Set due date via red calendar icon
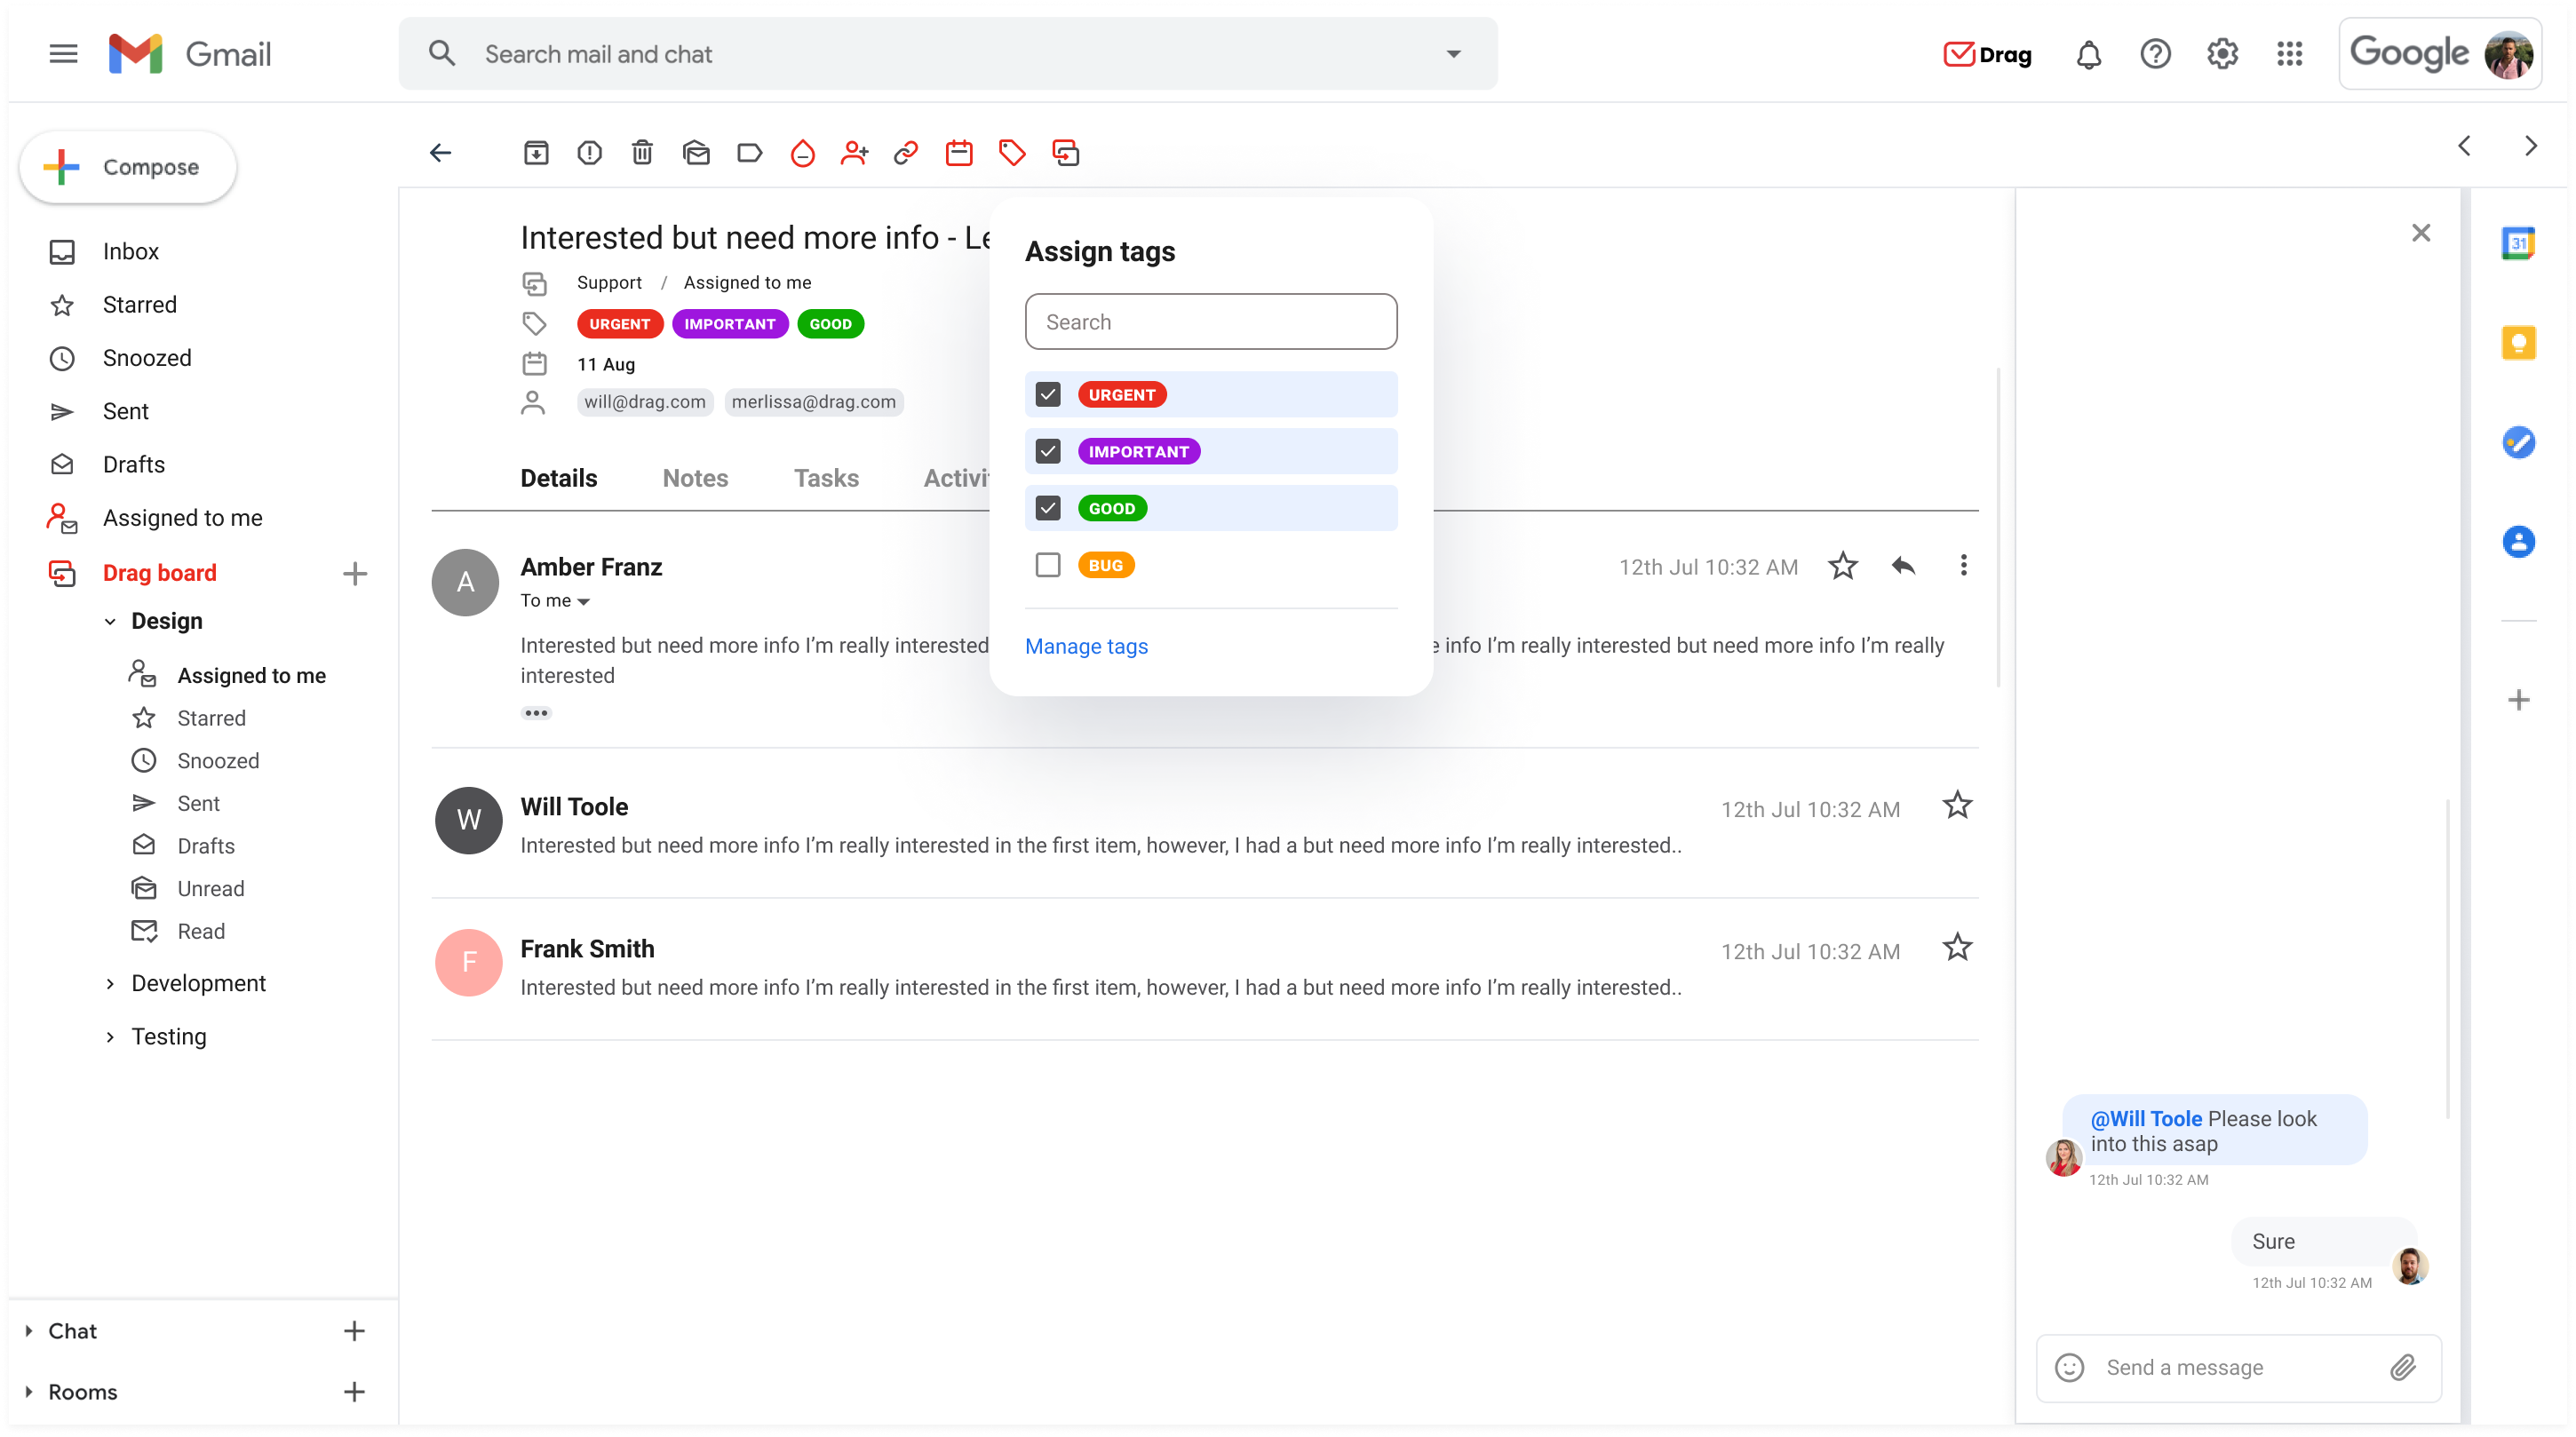 click(x=959, y=153)
